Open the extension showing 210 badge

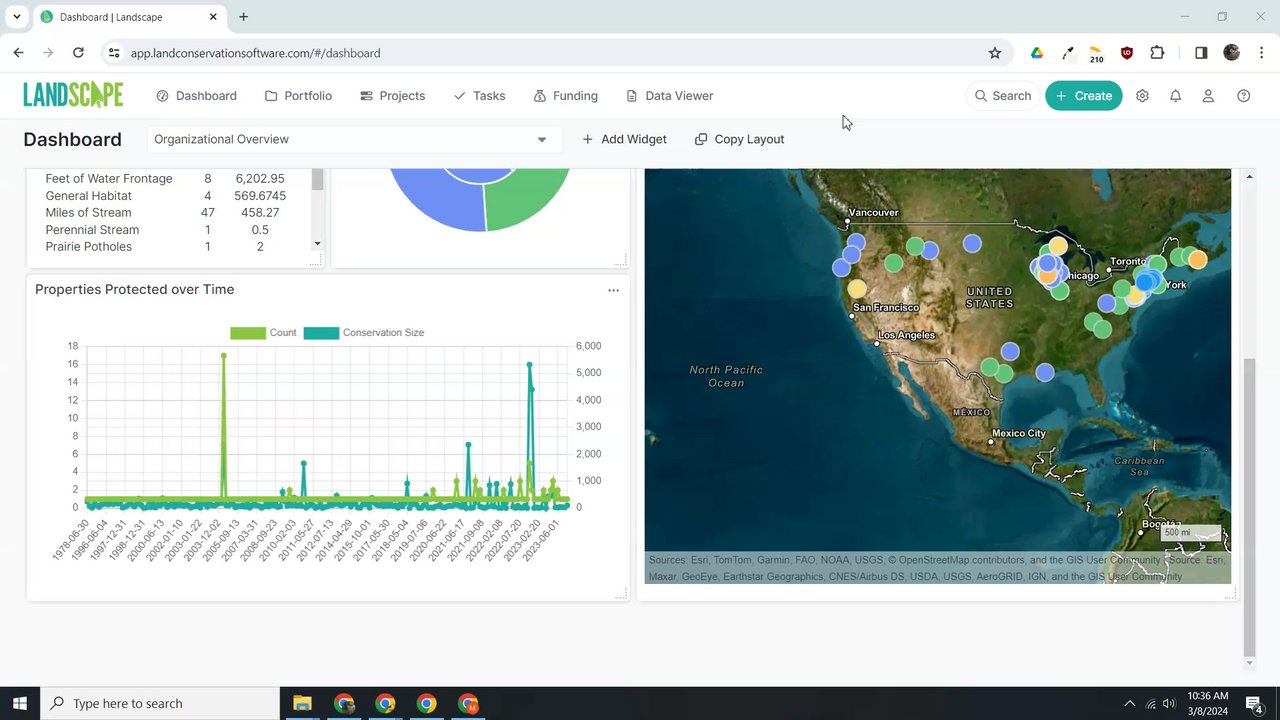pos(1097,54)
